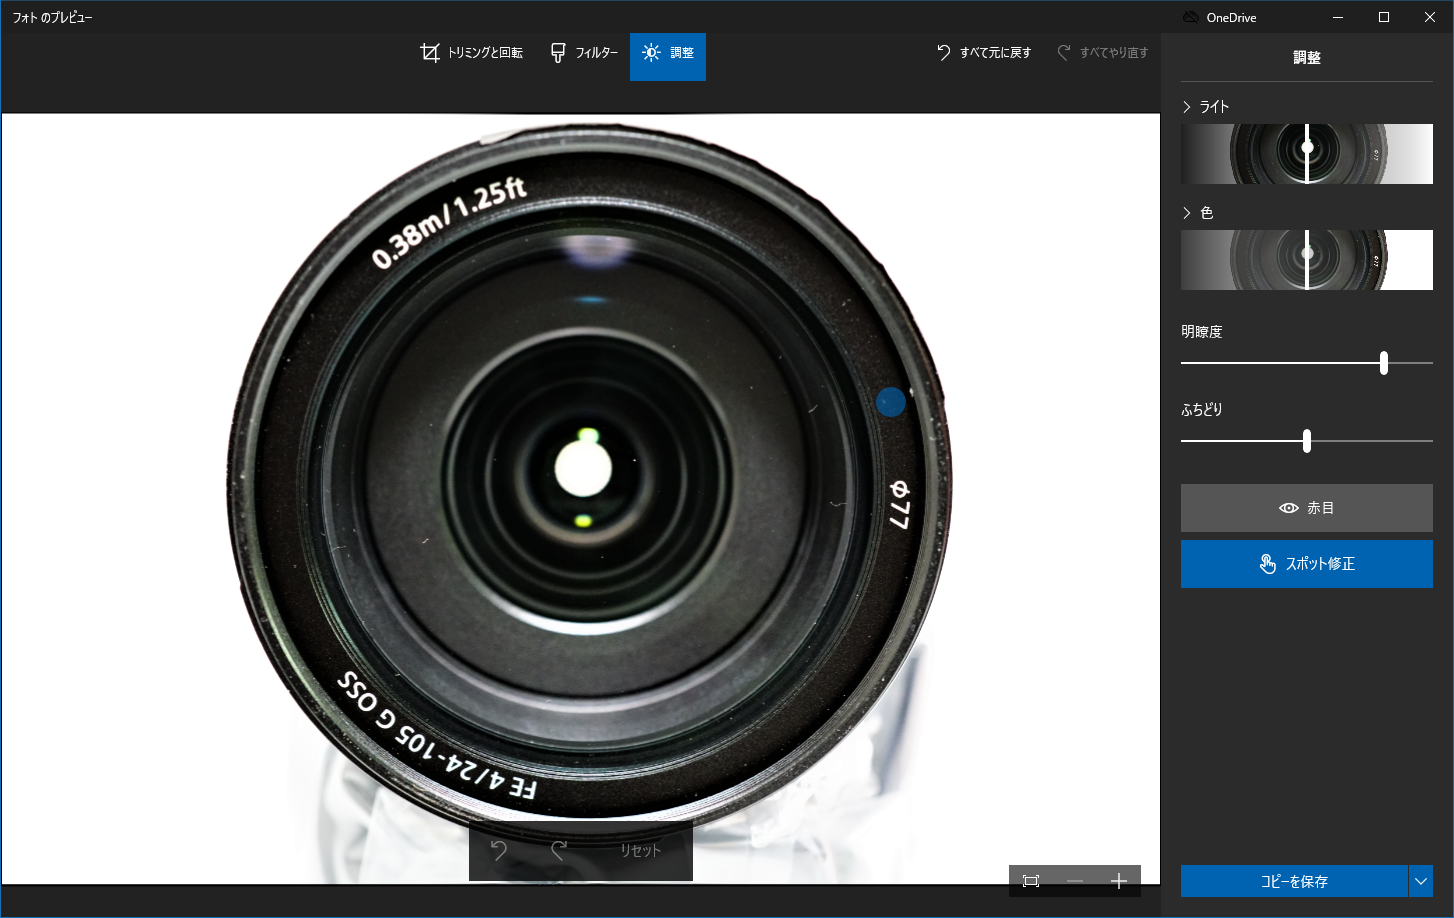Click the ふちどり vignette slider handle

coord(1307,441)
